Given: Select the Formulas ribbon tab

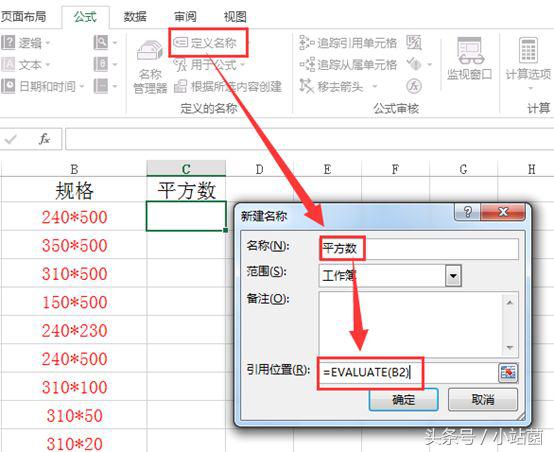Looking at the screenshot, I should [x=85, y=17].
